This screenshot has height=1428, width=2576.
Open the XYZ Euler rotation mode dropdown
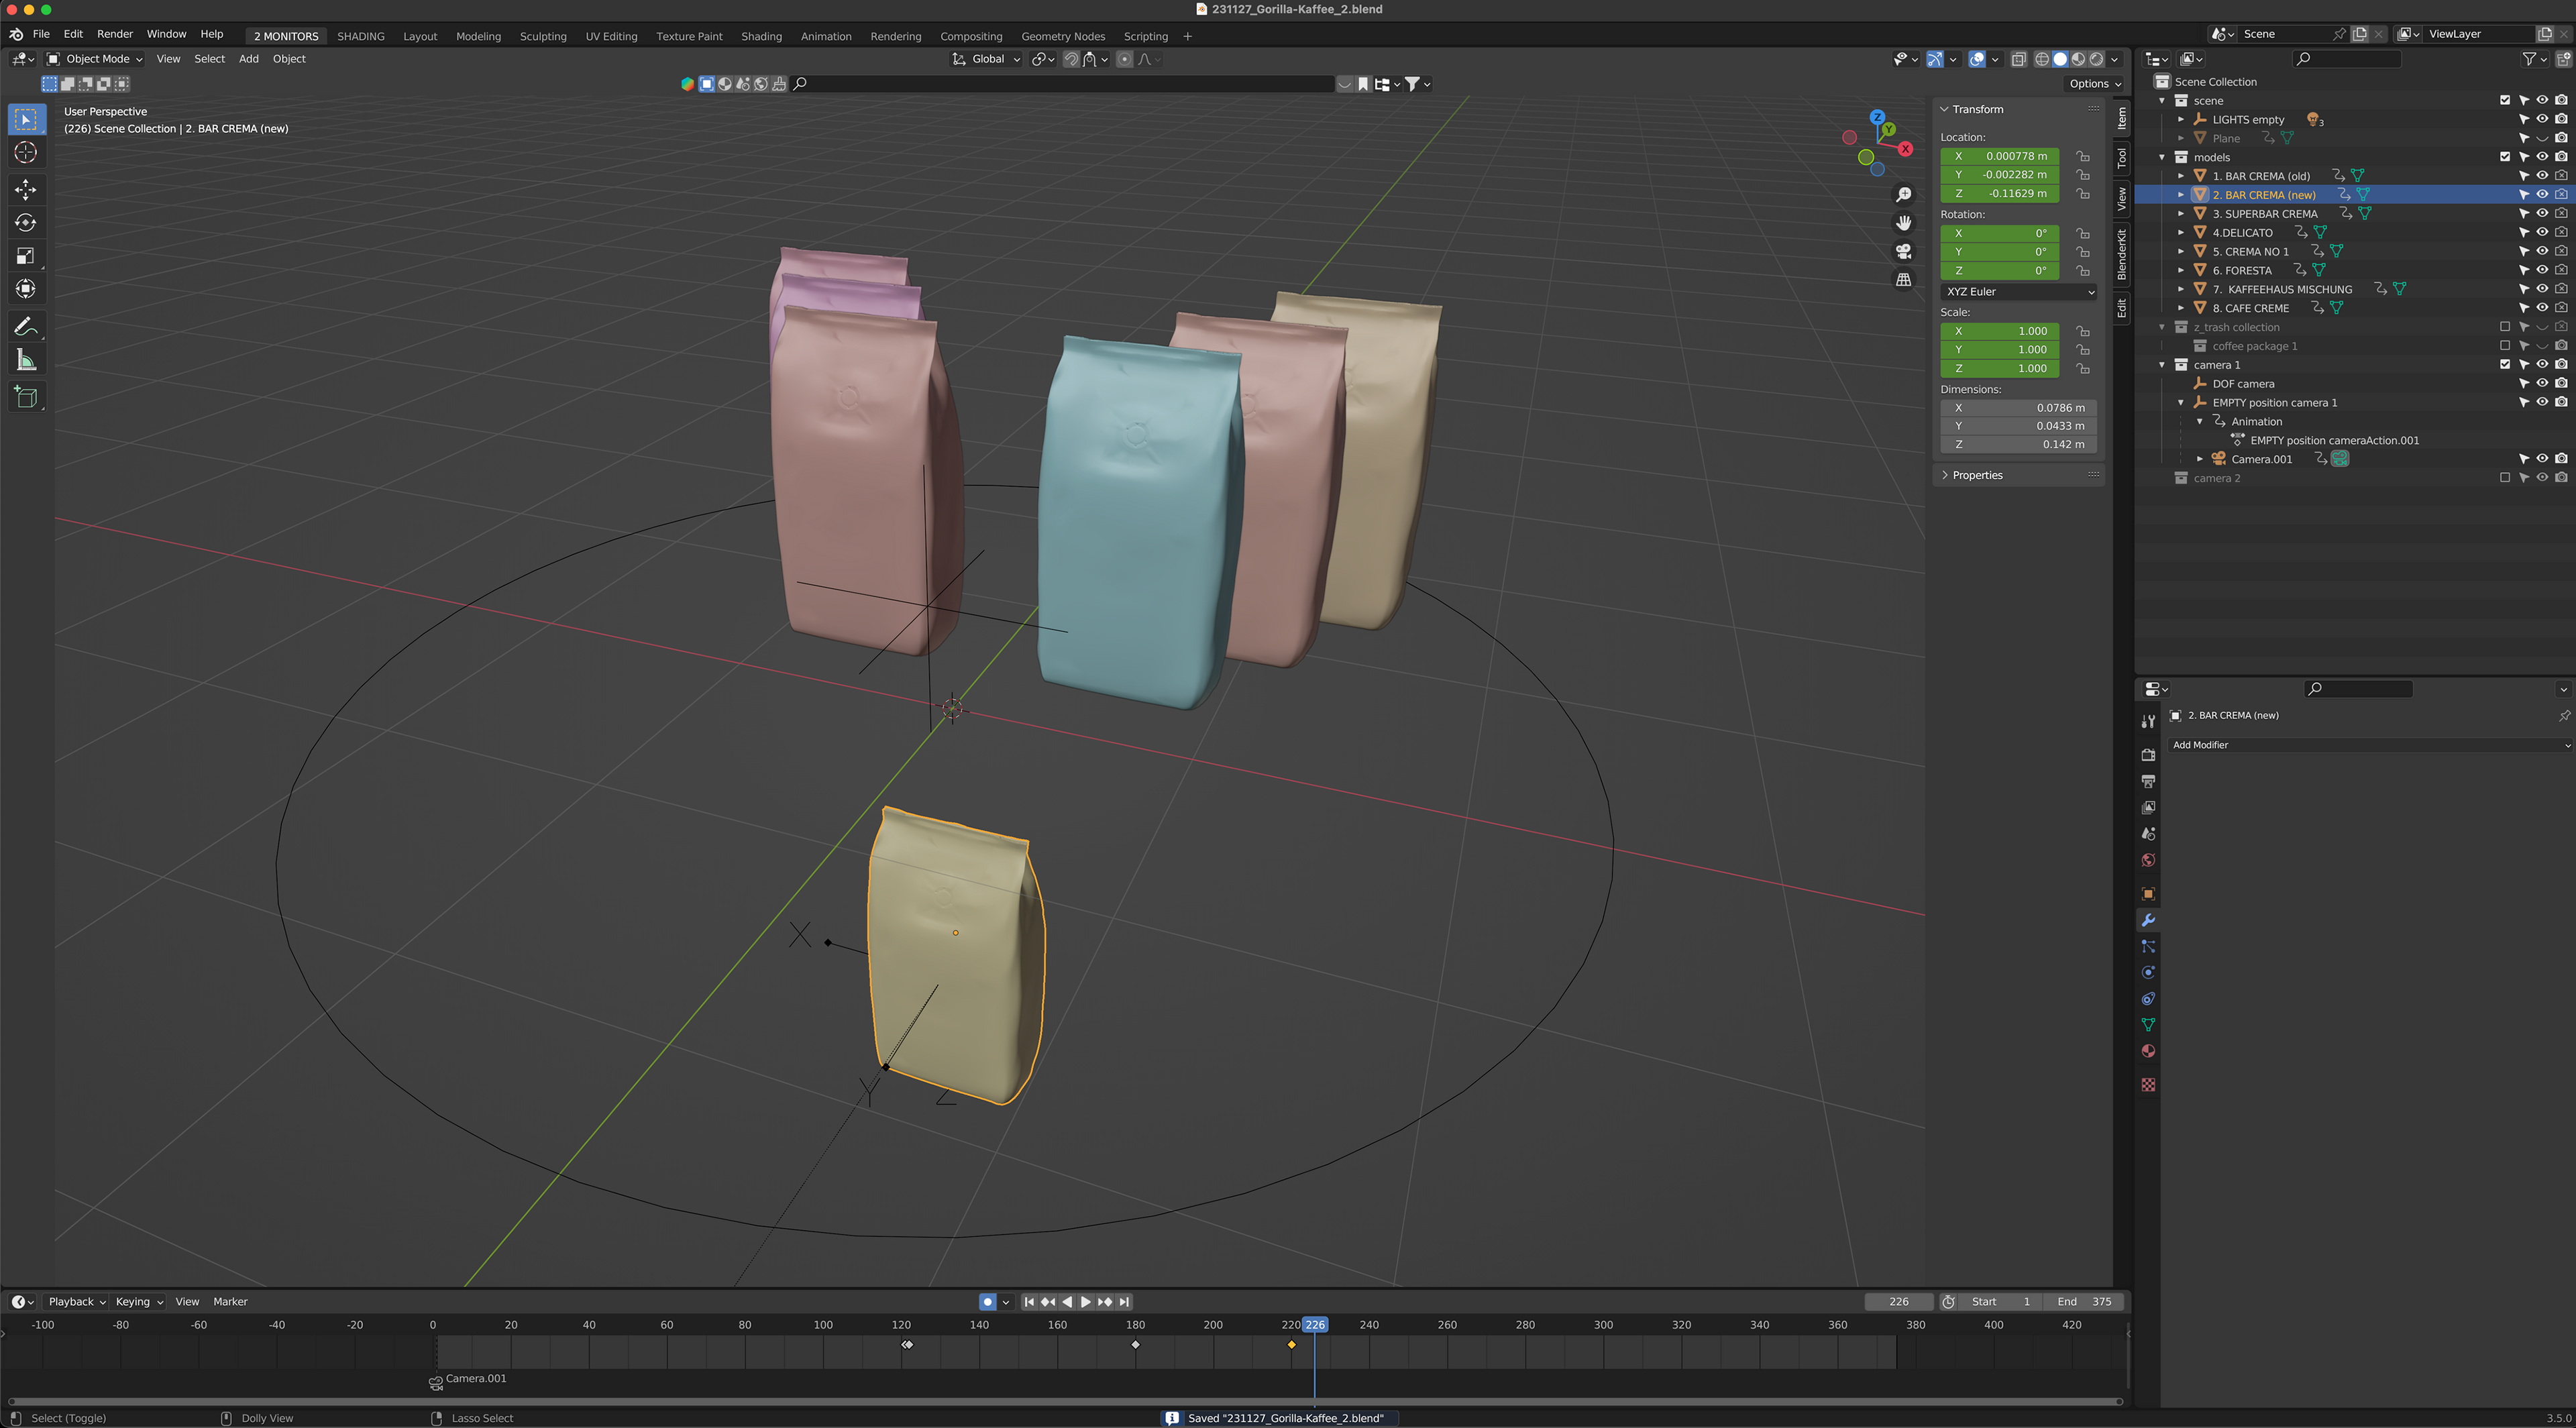[x=2018, y=292]
